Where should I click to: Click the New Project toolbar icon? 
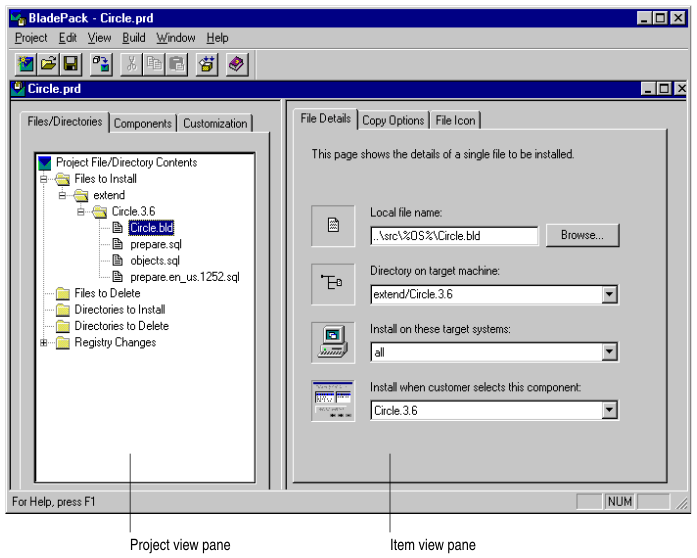pyautogui.click(x=26, y=65)
